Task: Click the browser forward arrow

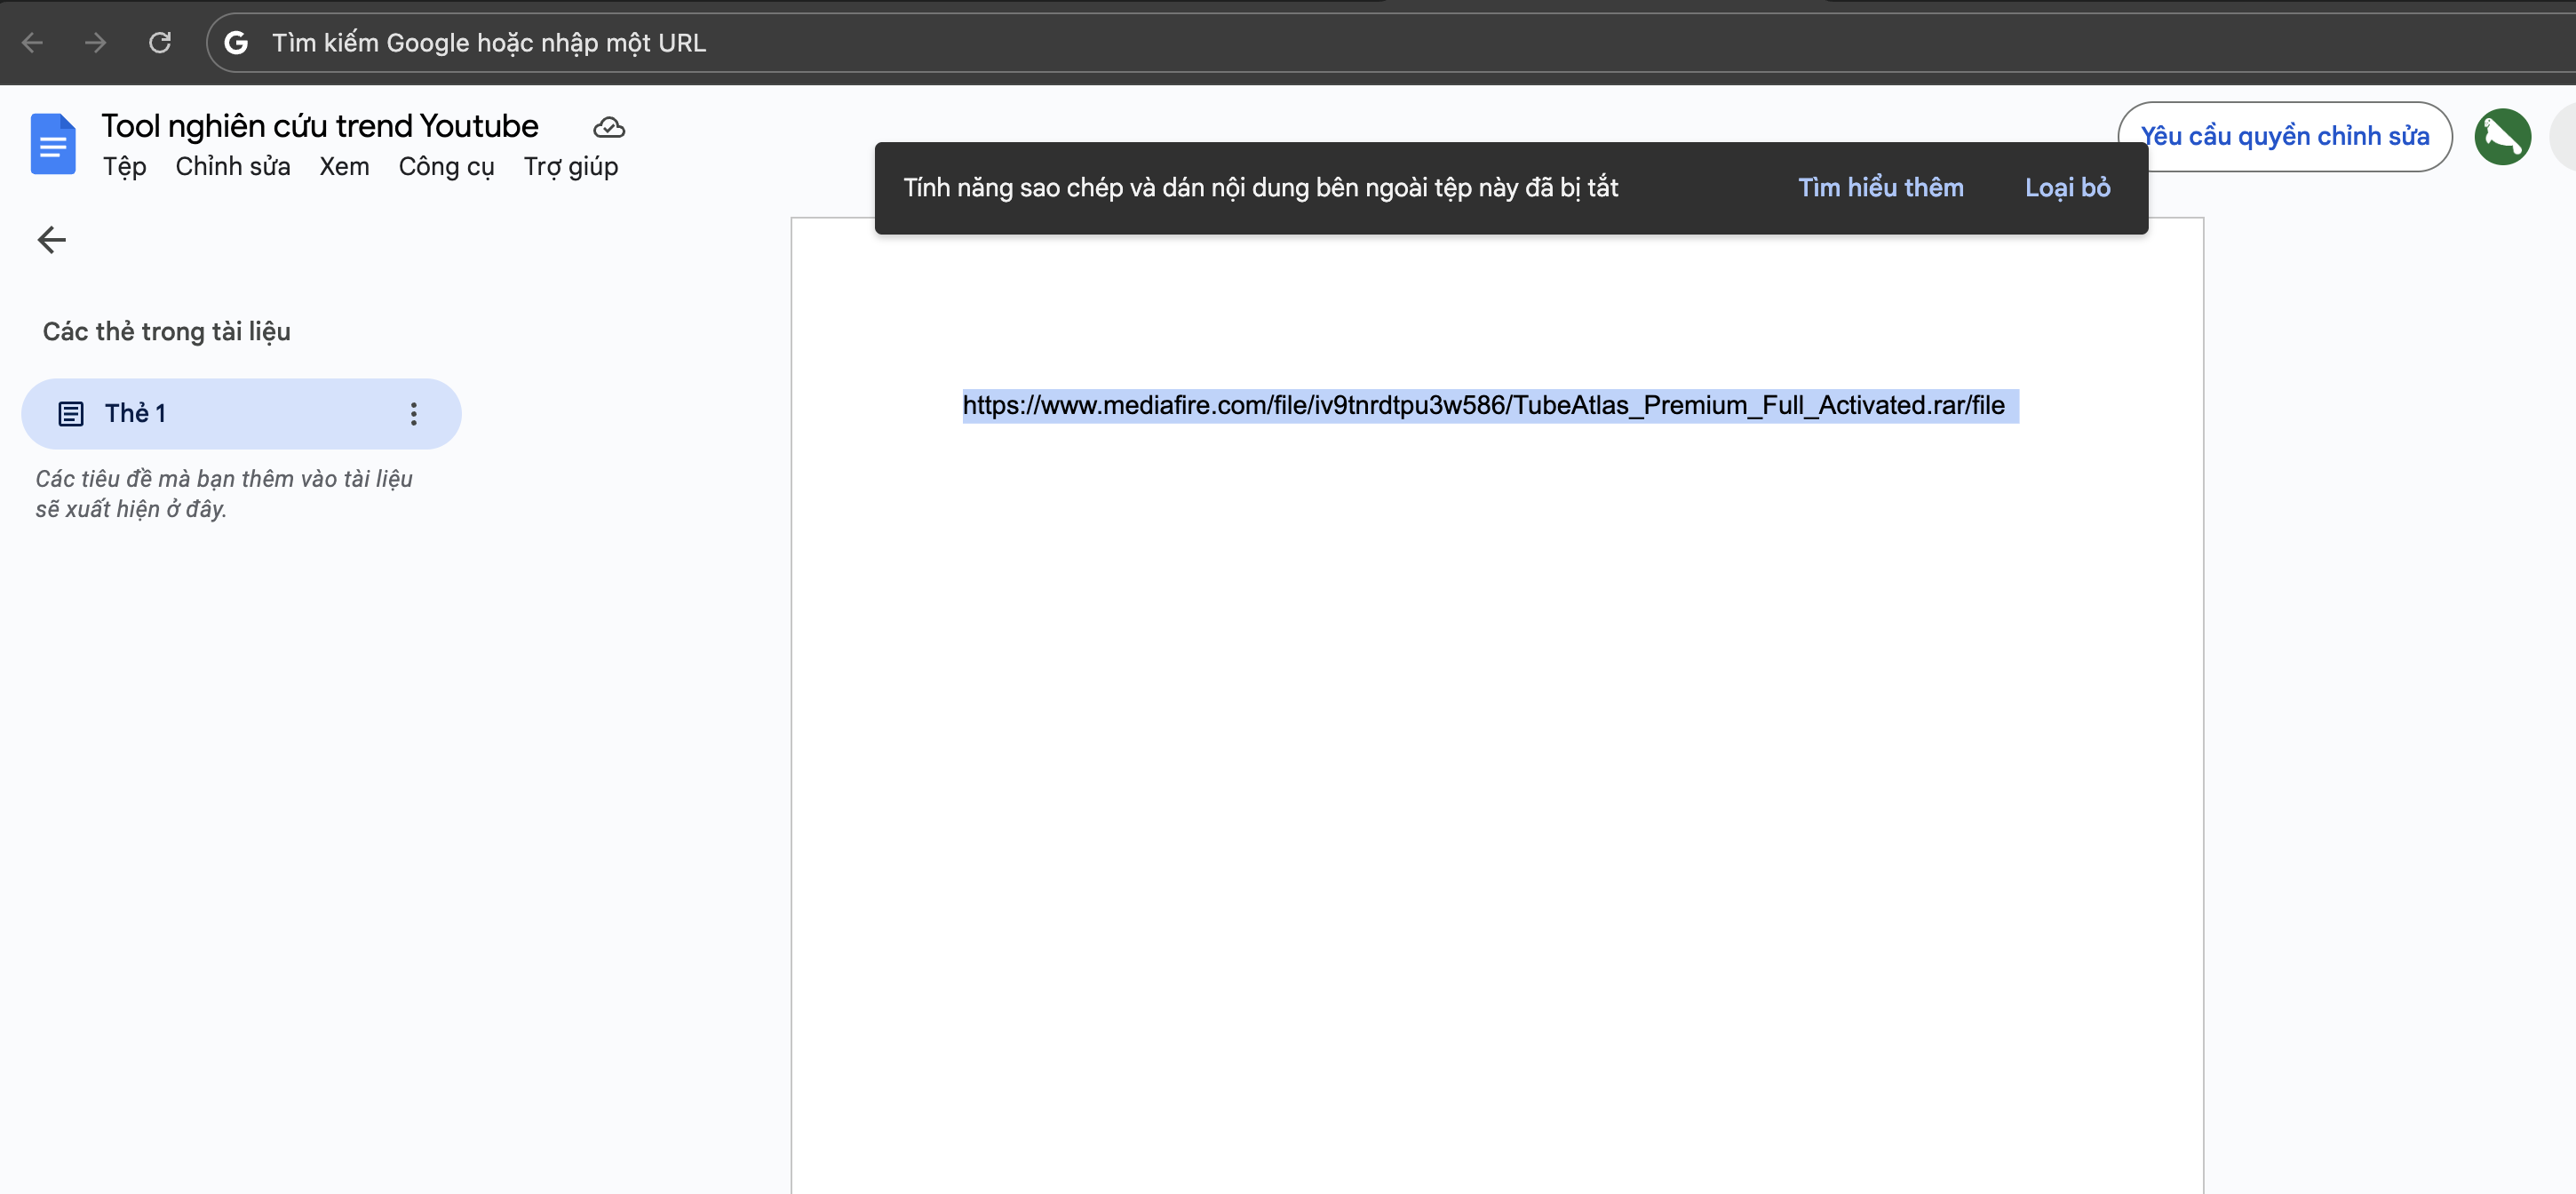Action: 95,43
